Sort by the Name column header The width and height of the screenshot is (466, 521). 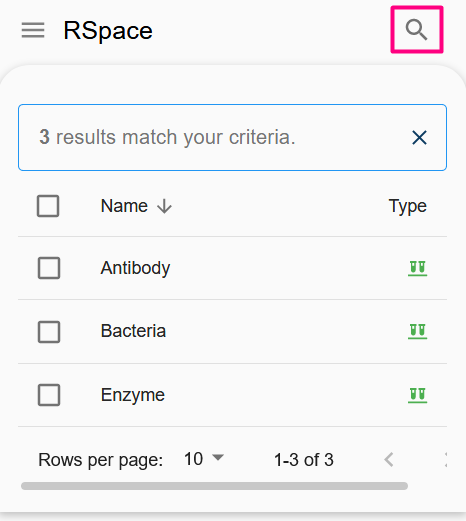(x=124, y=206)
